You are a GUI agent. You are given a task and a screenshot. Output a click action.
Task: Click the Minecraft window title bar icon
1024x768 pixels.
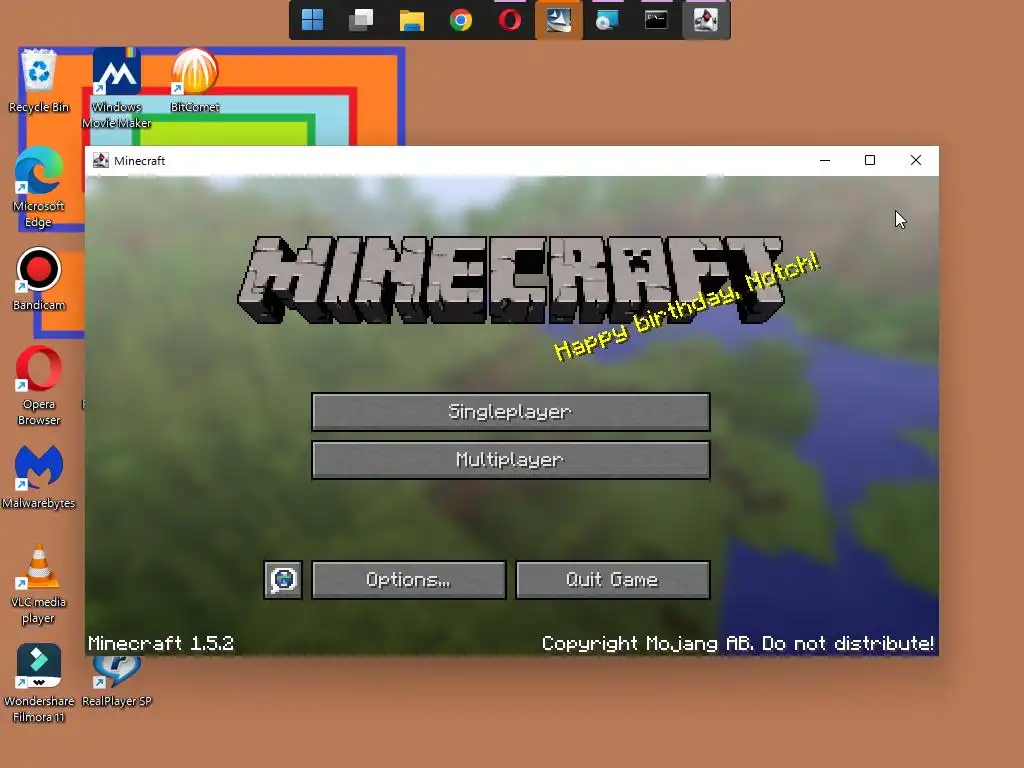101,161
